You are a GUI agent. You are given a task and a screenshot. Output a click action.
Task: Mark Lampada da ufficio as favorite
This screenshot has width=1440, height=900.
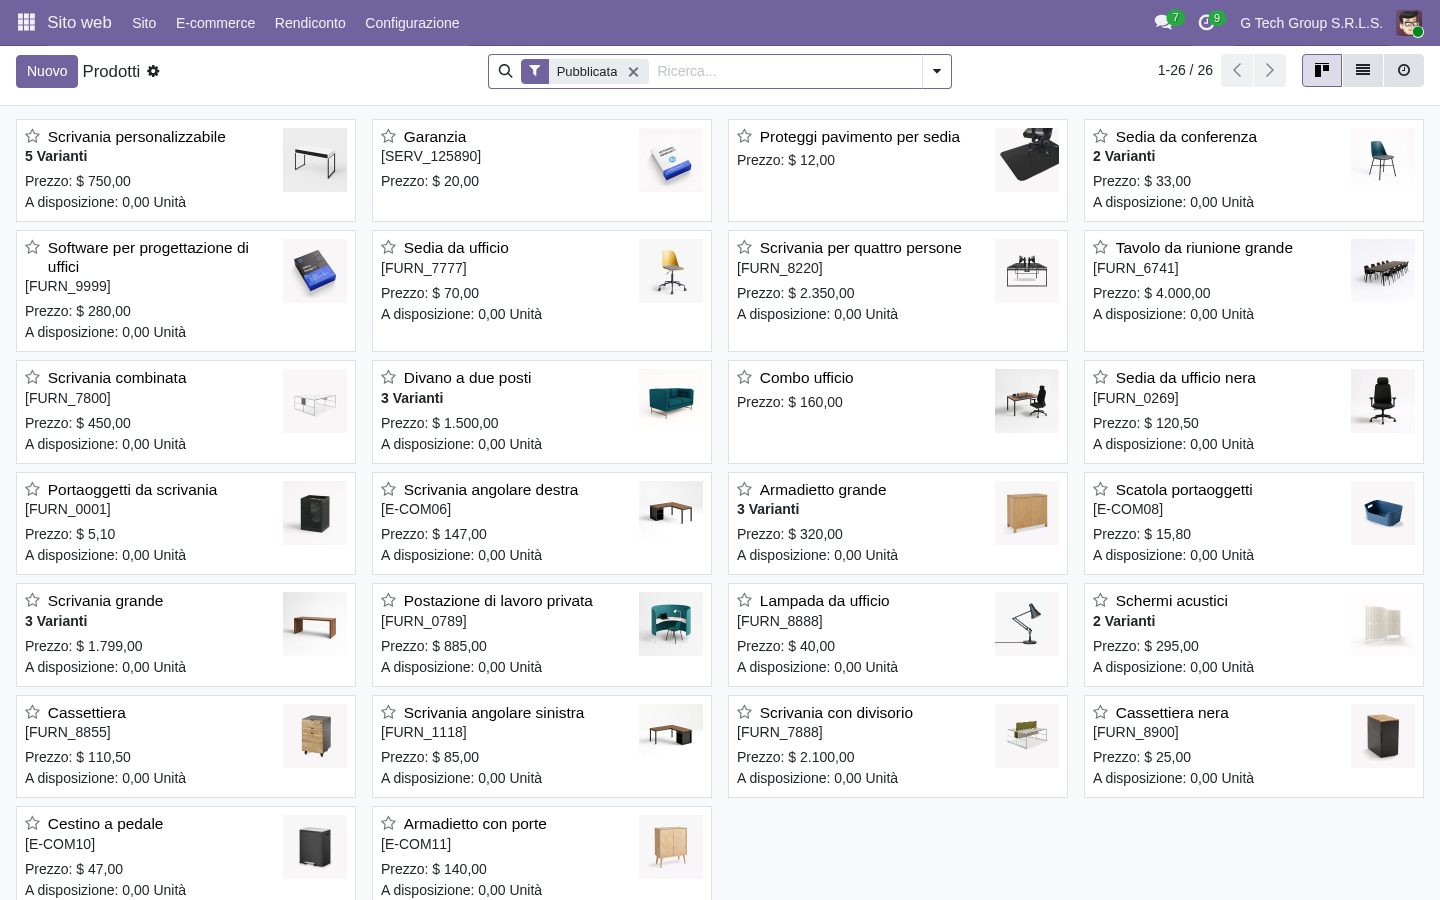[744, 600]
